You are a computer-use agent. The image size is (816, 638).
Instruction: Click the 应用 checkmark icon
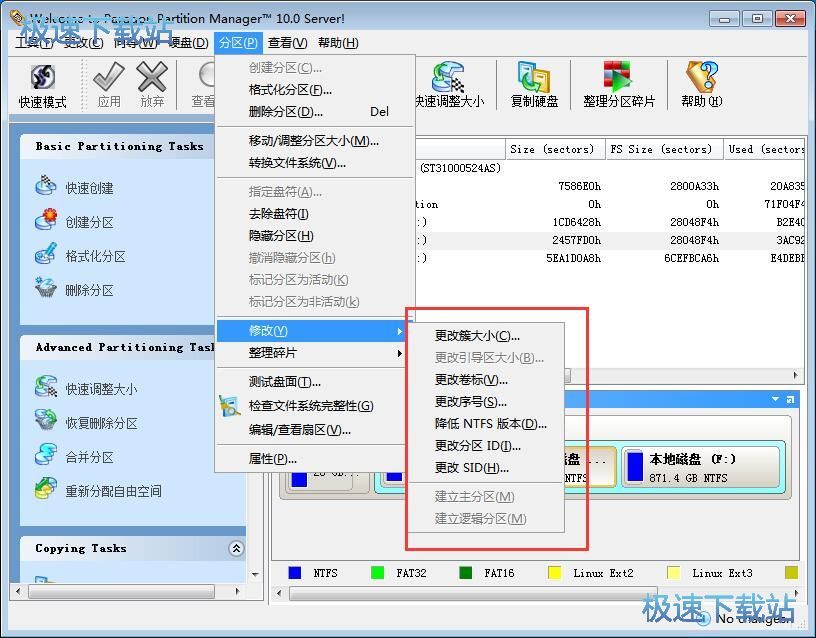click(x=109, y=76)
